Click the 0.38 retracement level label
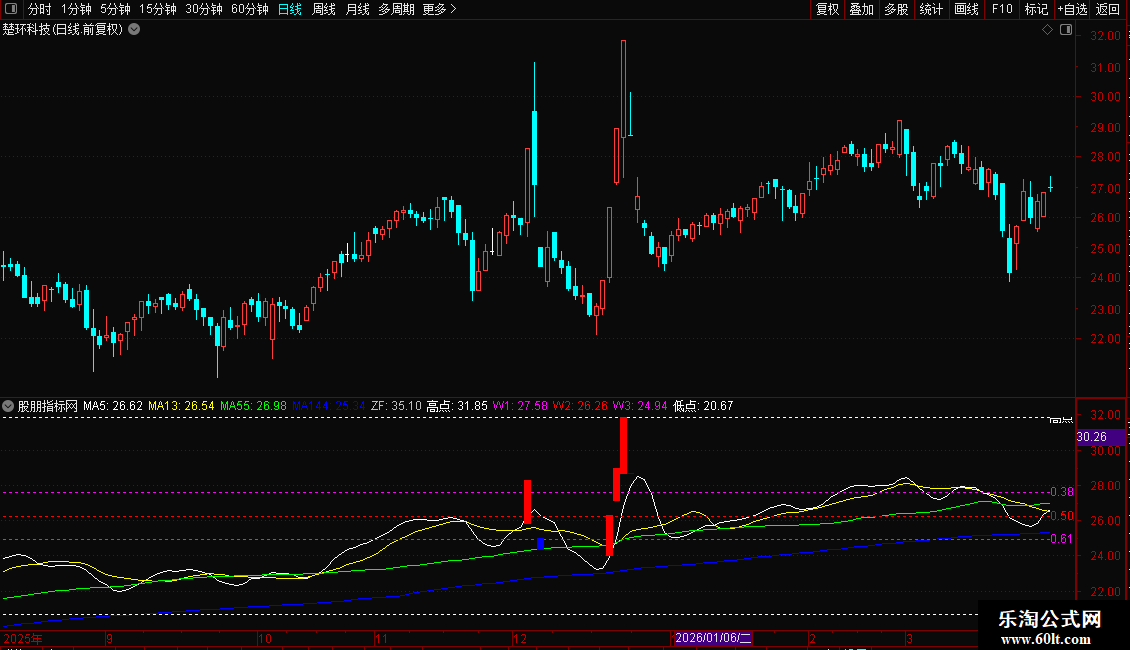This screenshot has width=1130, height=650. [1062, 491]
